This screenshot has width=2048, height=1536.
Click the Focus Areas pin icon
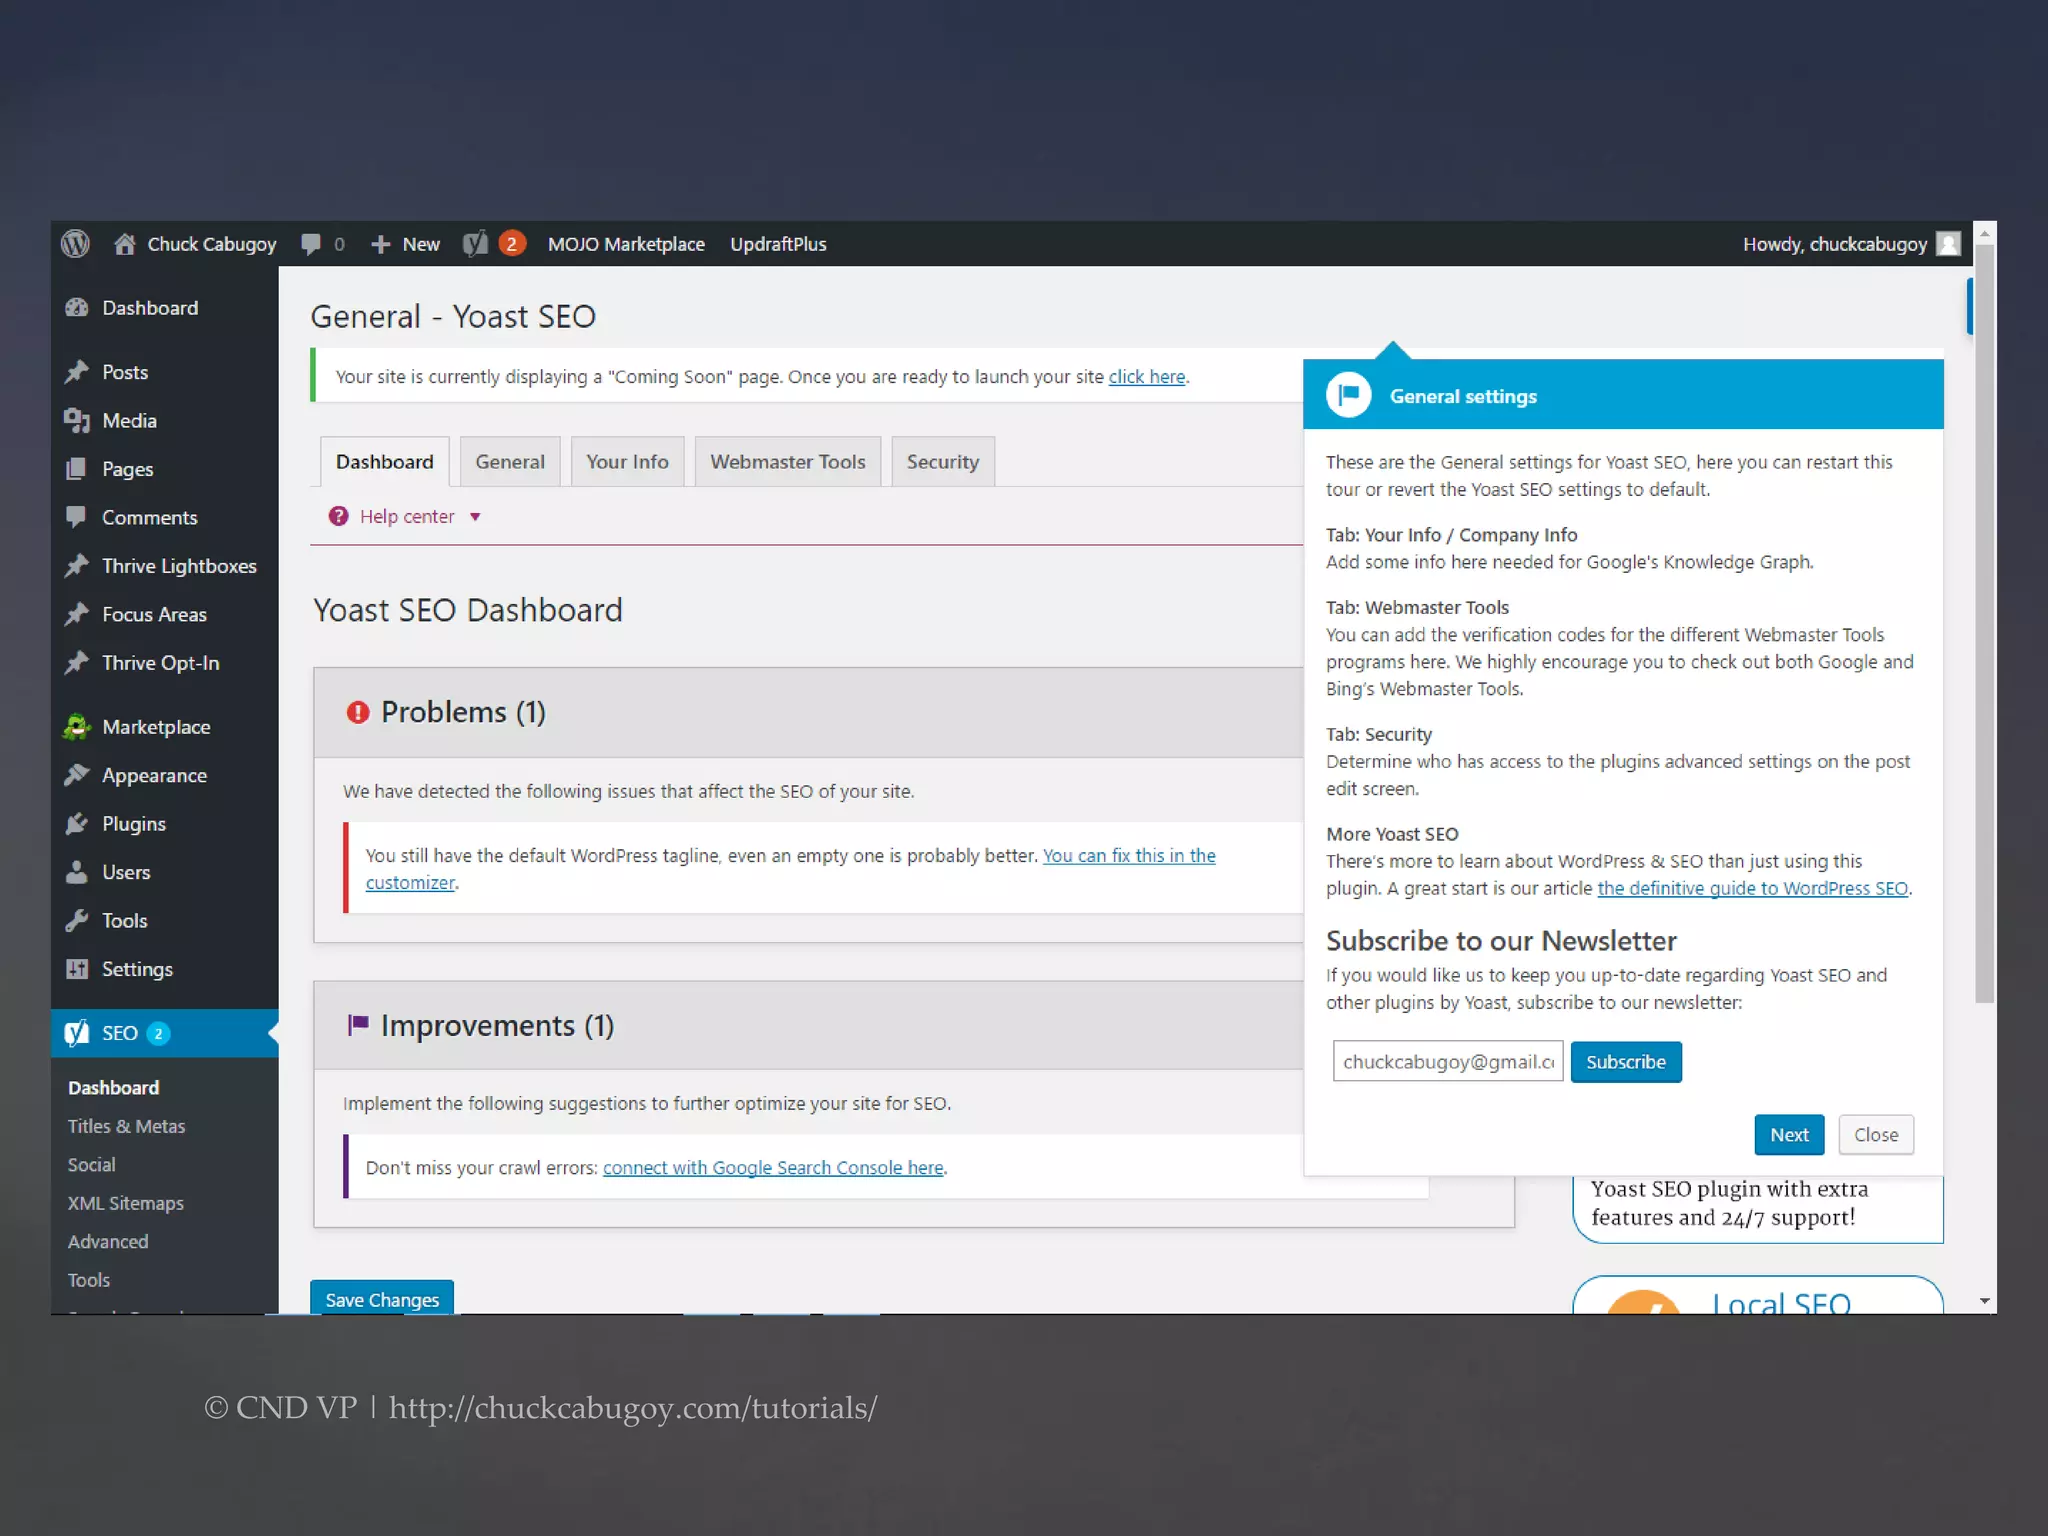[77, 614]
